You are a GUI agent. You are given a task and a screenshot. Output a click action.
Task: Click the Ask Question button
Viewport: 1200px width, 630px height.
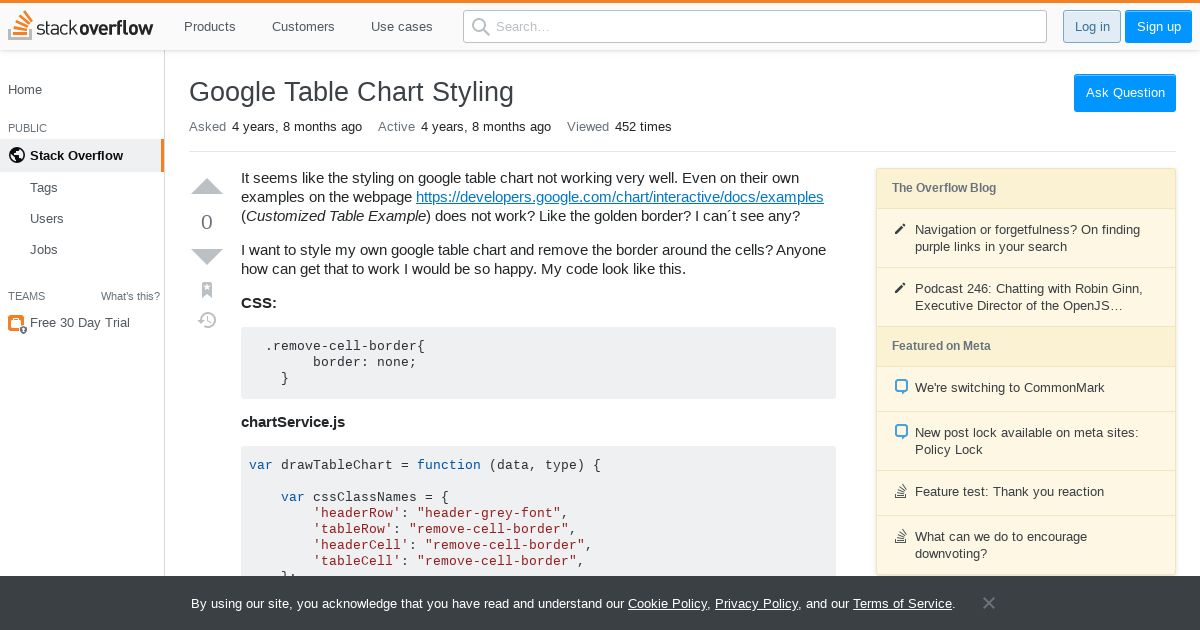(x=1125, y=92)
